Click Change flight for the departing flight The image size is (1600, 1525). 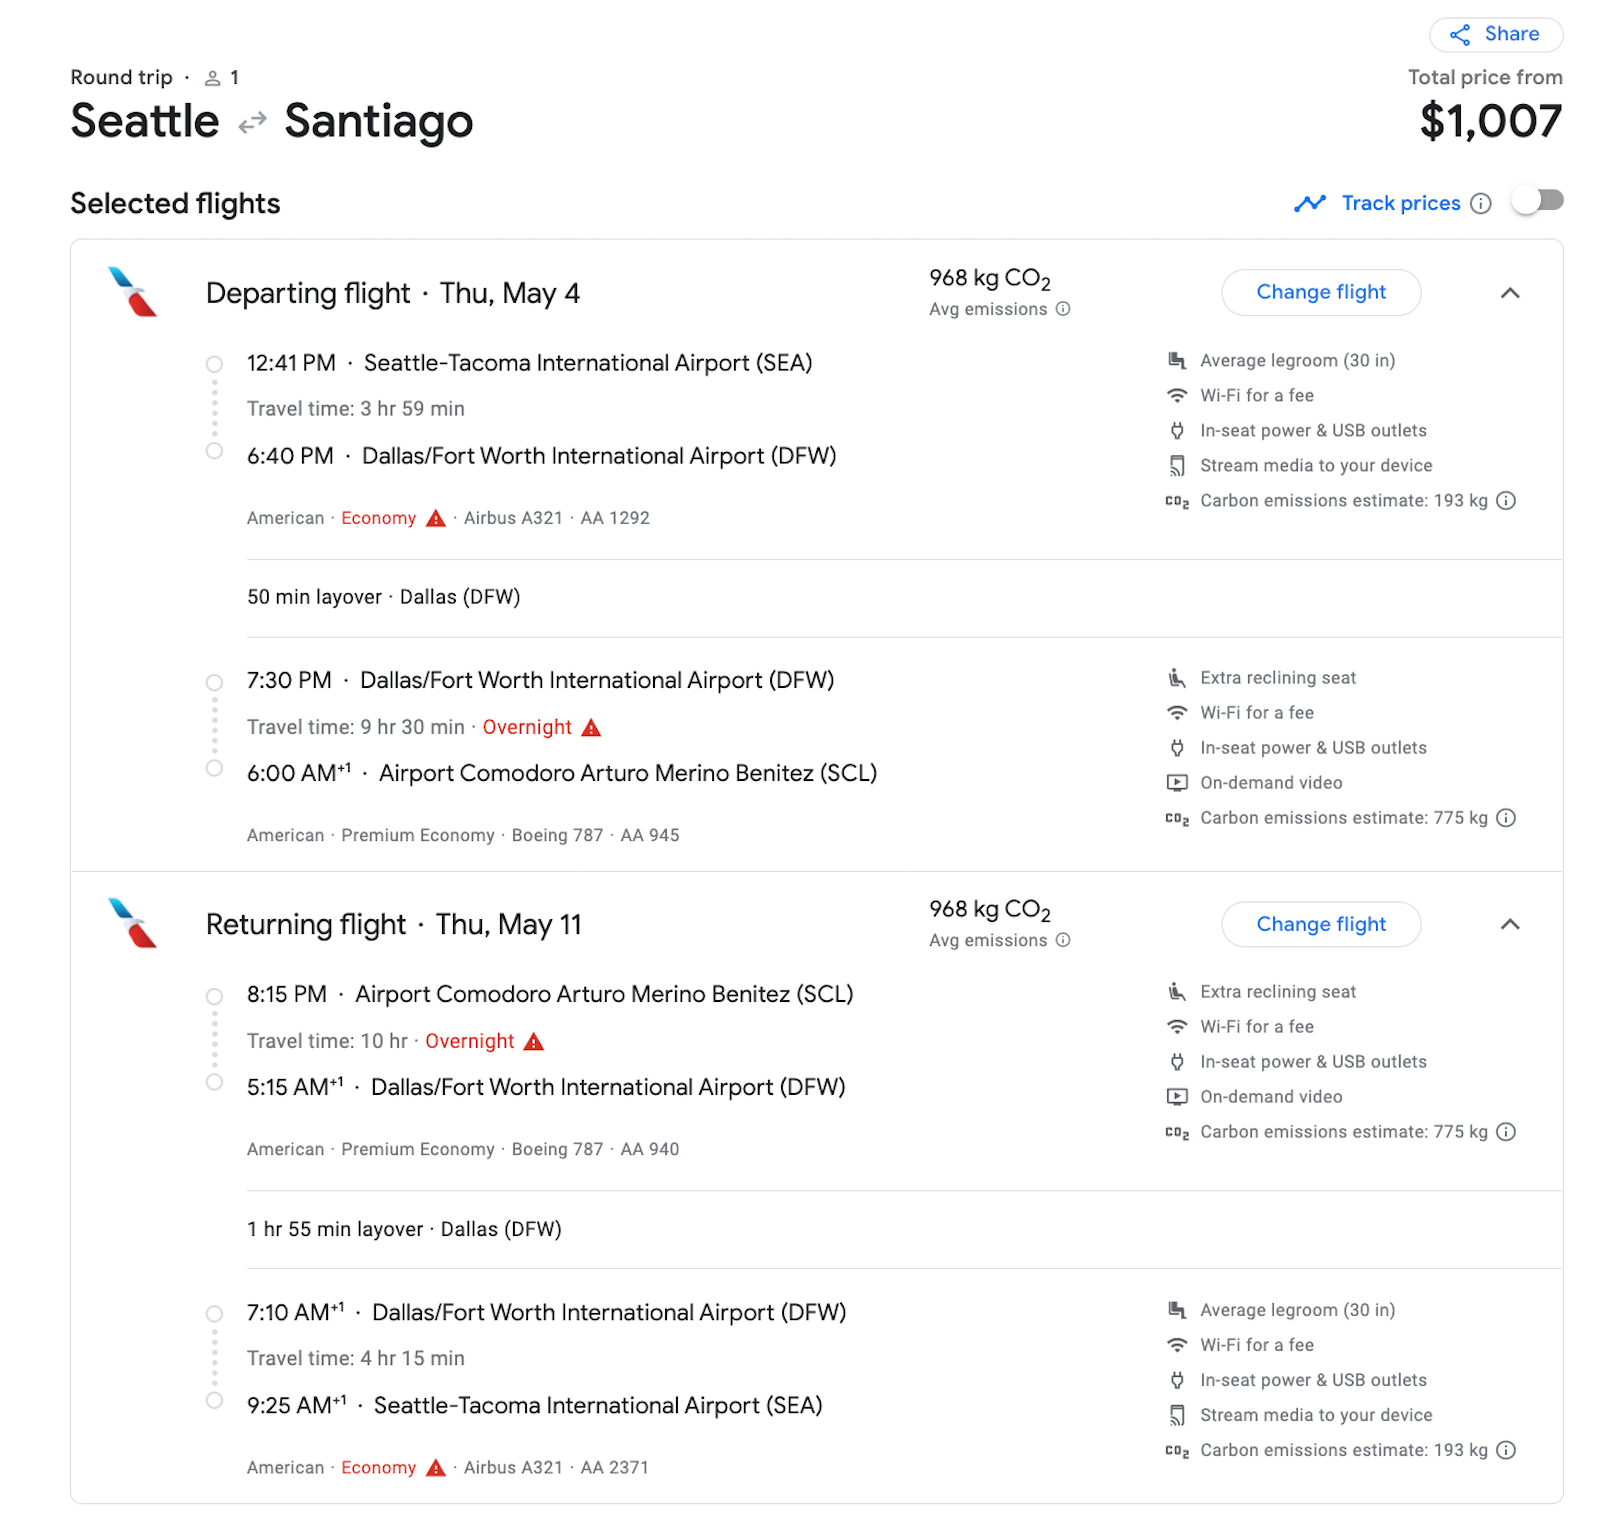point(1321,292)
